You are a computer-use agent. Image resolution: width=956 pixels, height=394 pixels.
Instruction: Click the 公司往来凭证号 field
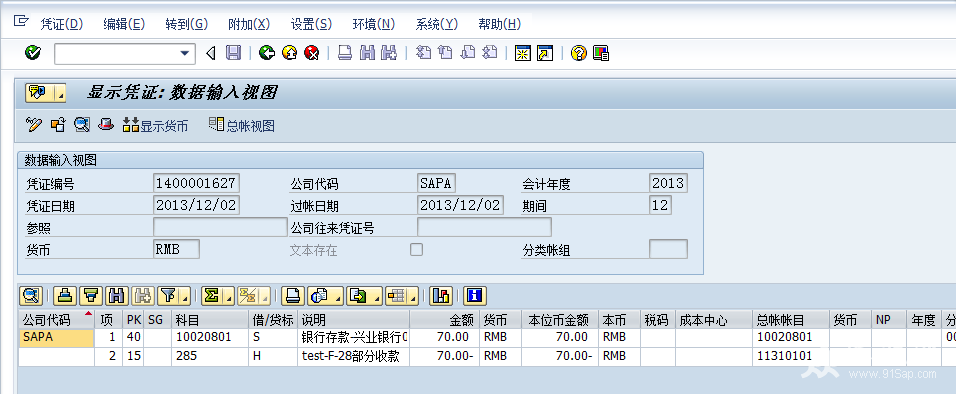pyautogui.click(x=484, y=227)
